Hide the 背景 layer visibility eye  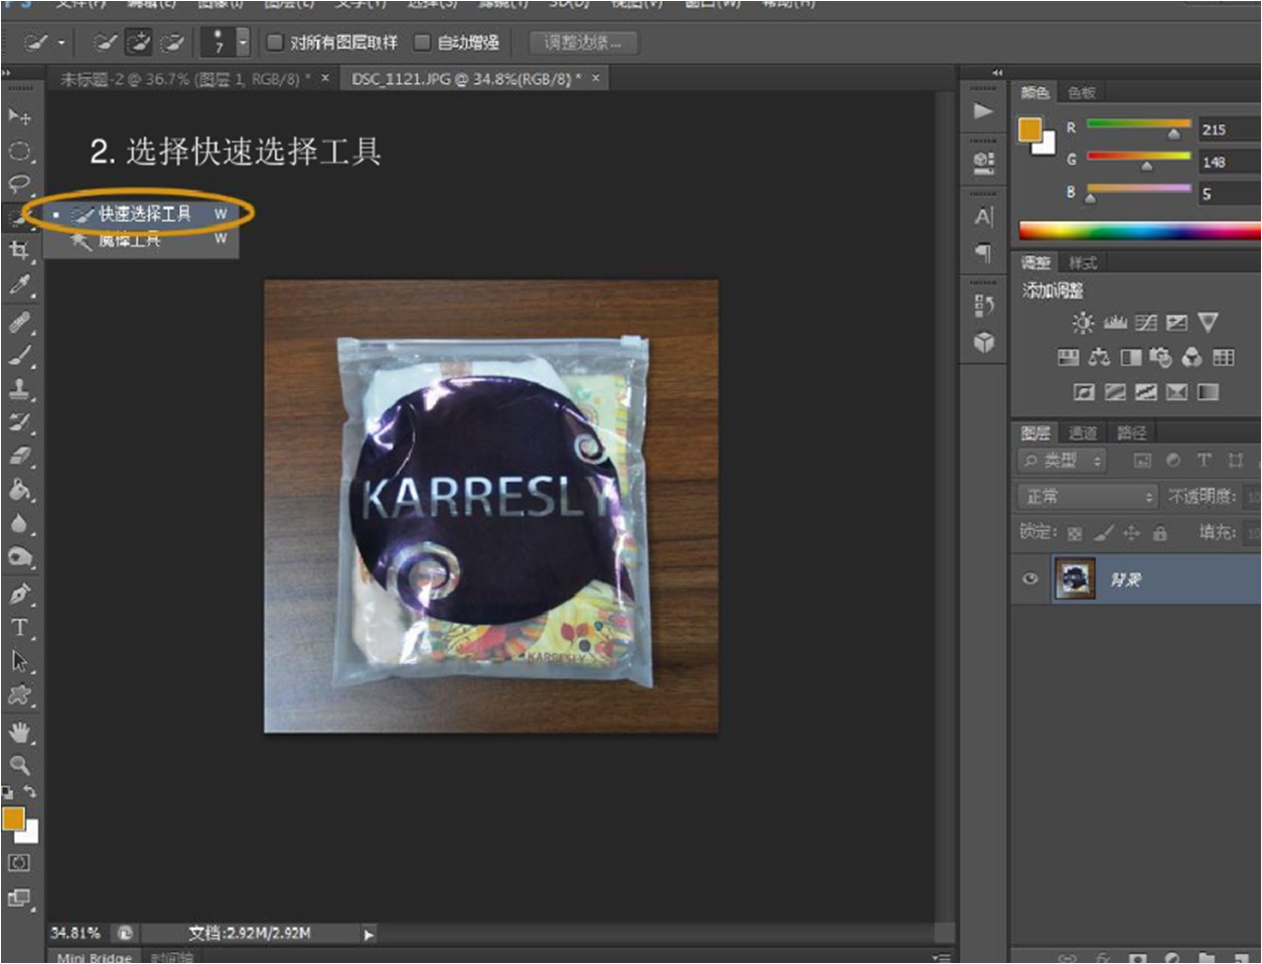1030,579
